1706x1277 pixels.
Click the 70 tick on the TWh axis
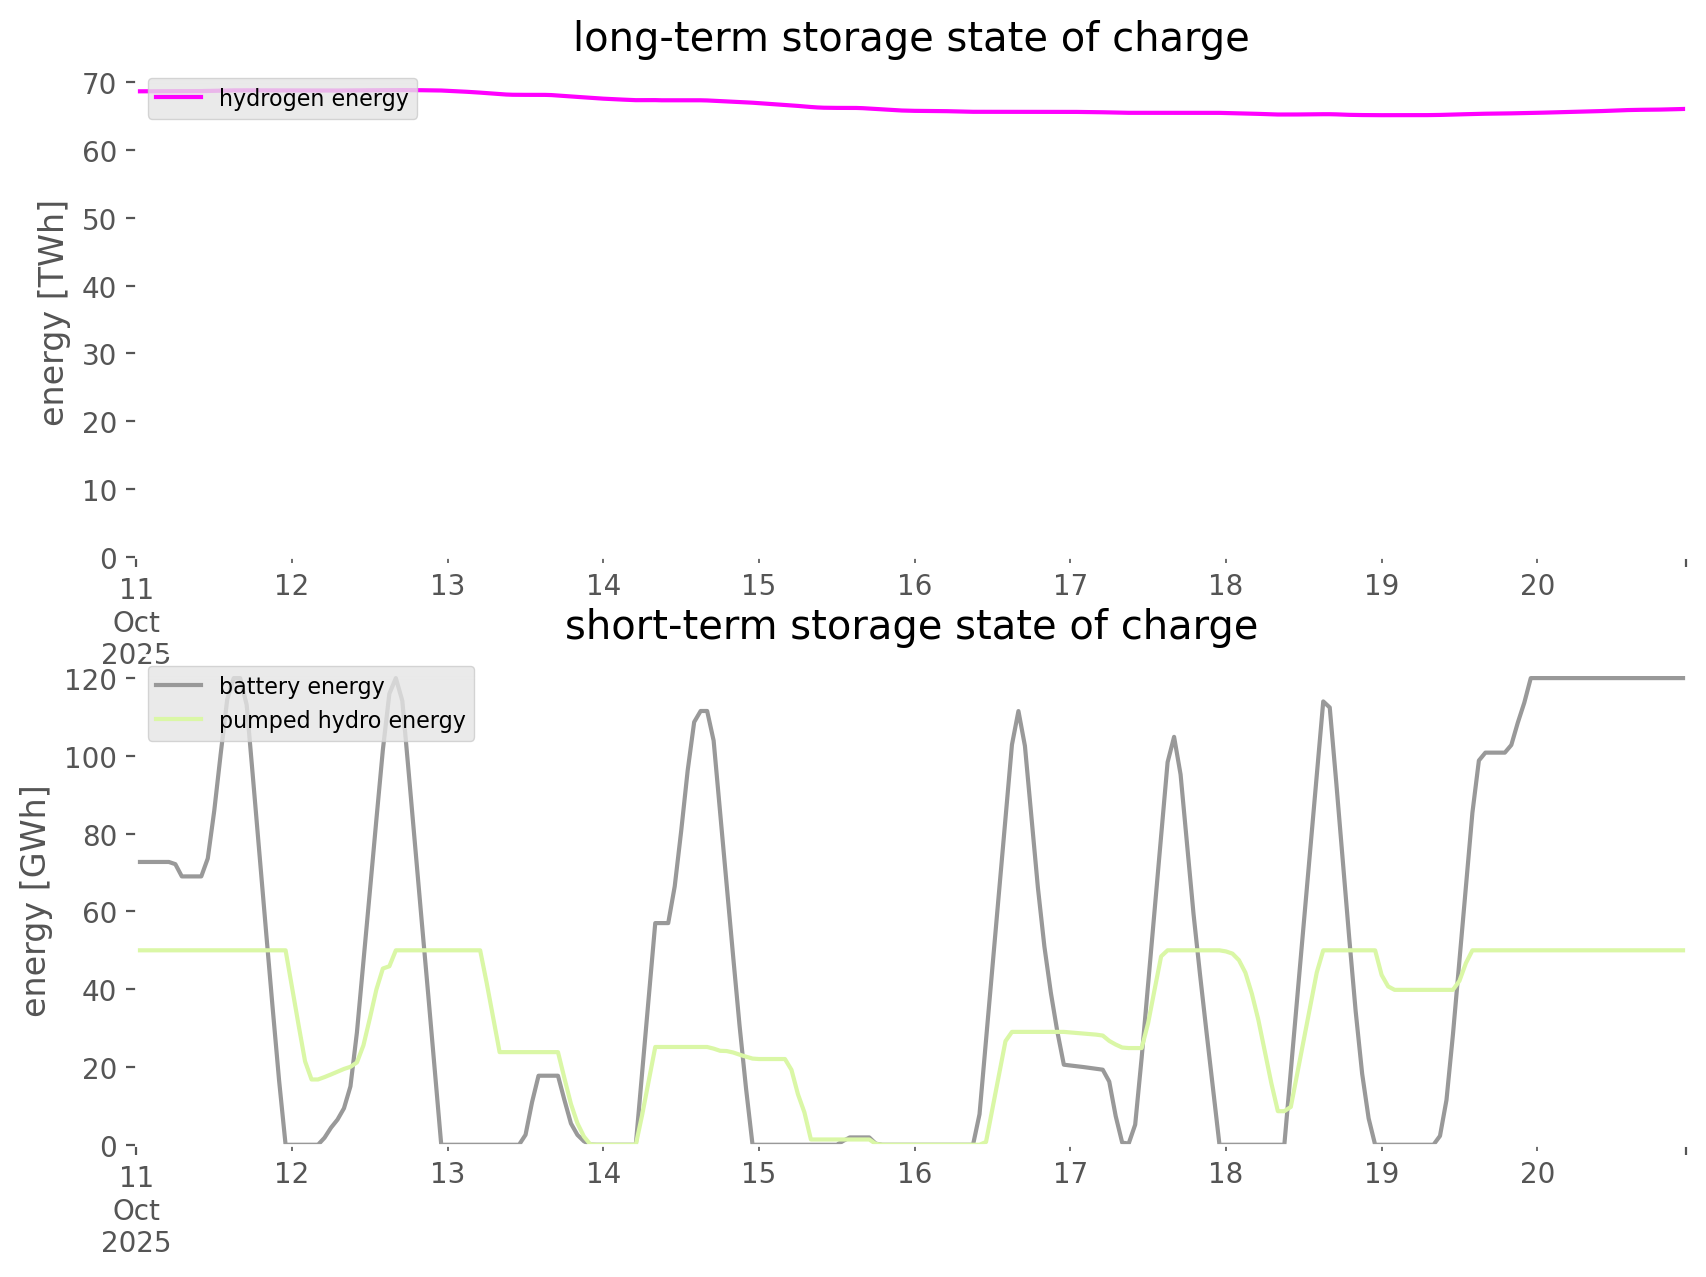pyautogui.click(x=100, y=83)
